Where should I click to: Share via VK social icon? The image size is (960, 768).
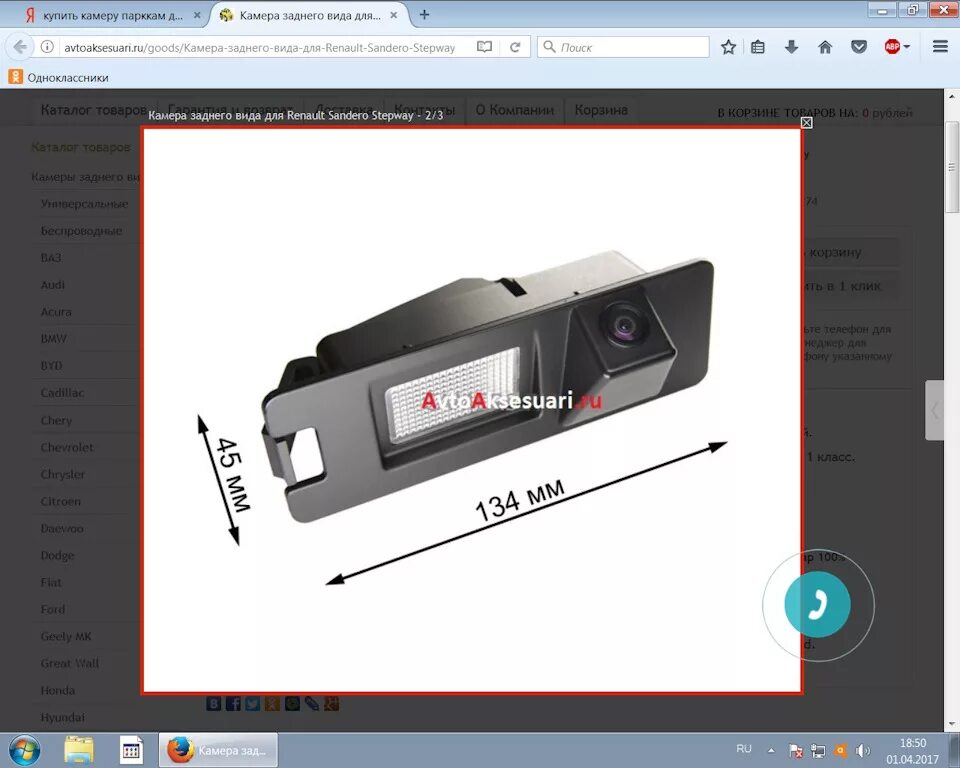(214, 703)
